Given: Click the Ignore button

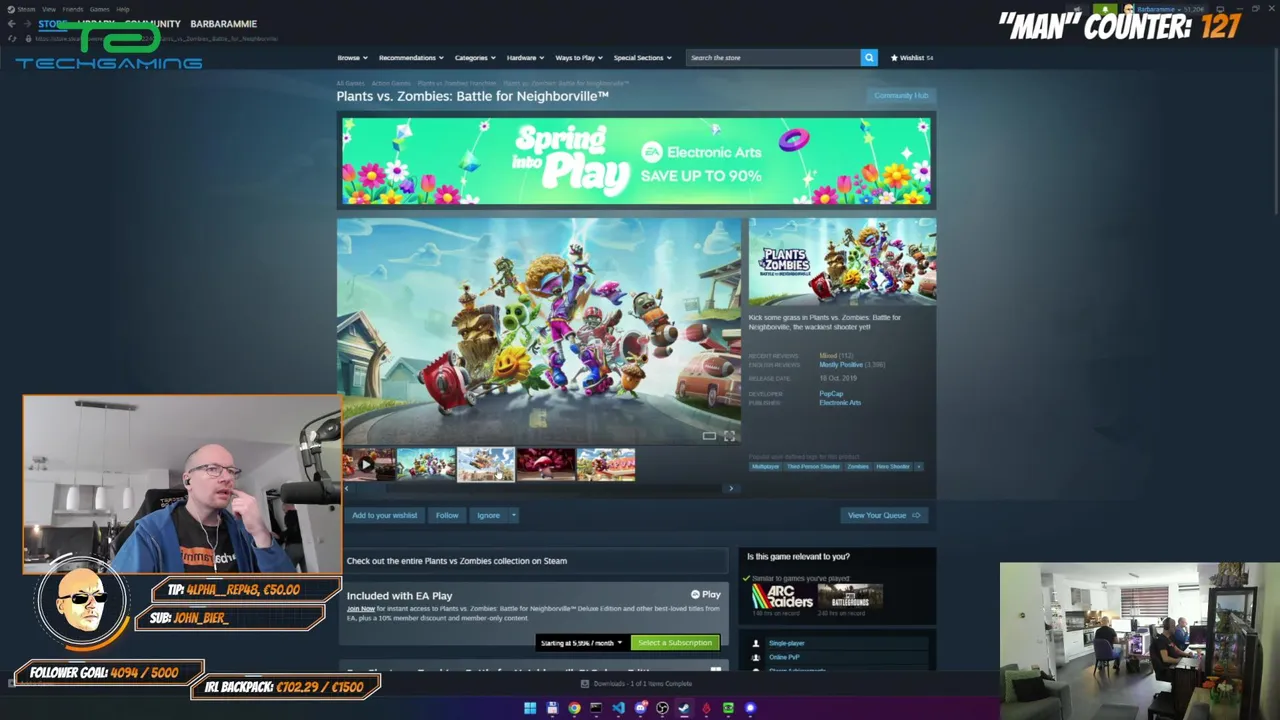Looking at the screenshot, I should coord(488,515).
